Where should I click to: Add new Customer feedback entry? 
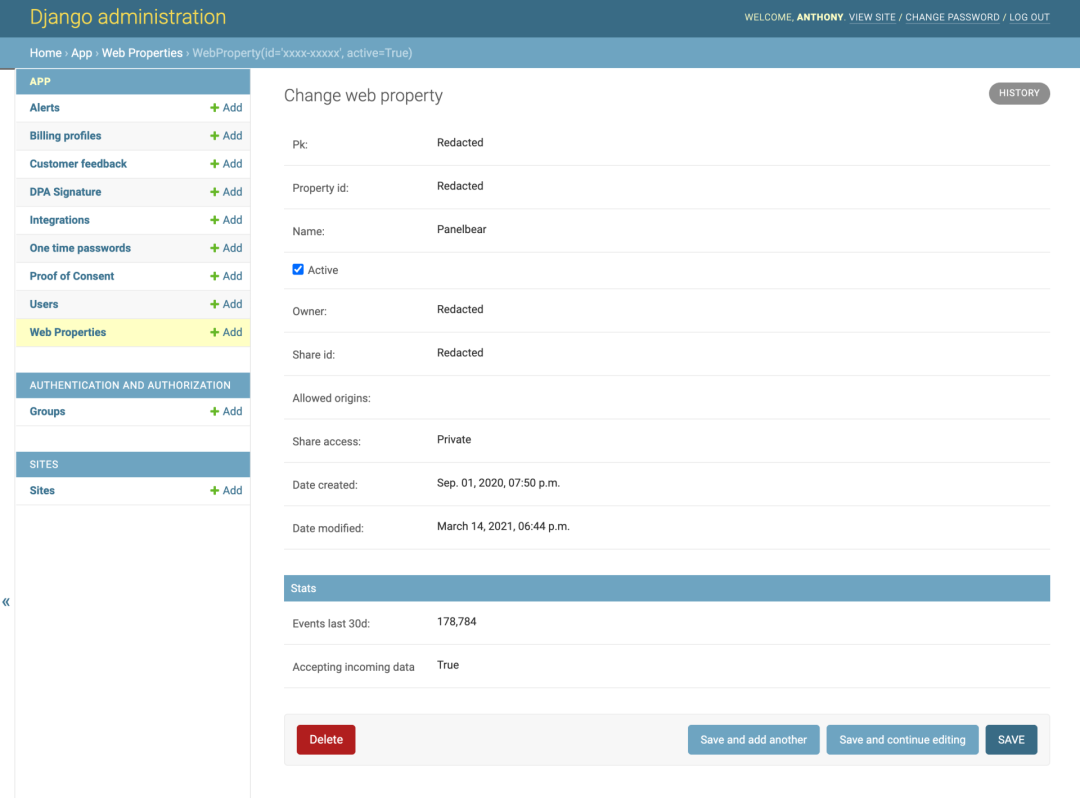(x=226, y=164)
